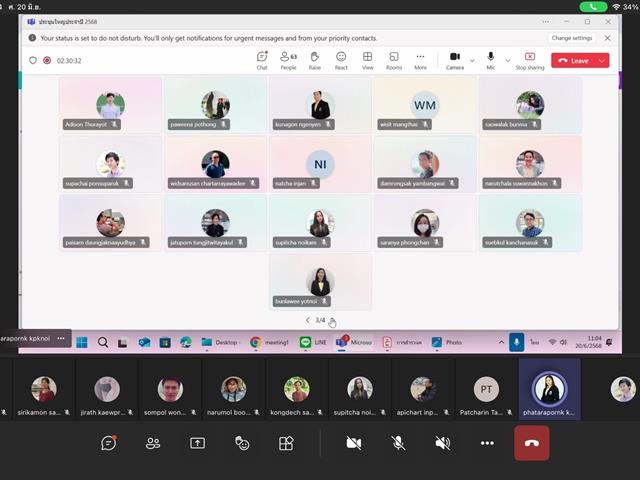Open Microsoft Store from the shared taskbar
Image resolution: width=640 pixels, height=480 pixels.
point(165,342)
